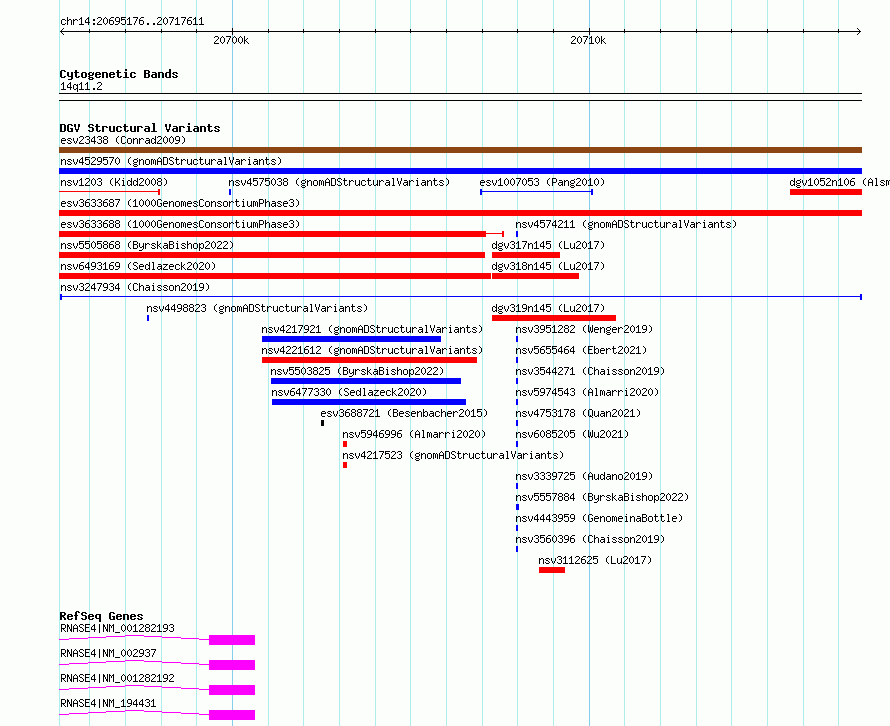The height and width of the screenshot is (726, 890).
Task: Click the dgv319n145 (Lu2017) red bar
Action: tap(554, 318)
